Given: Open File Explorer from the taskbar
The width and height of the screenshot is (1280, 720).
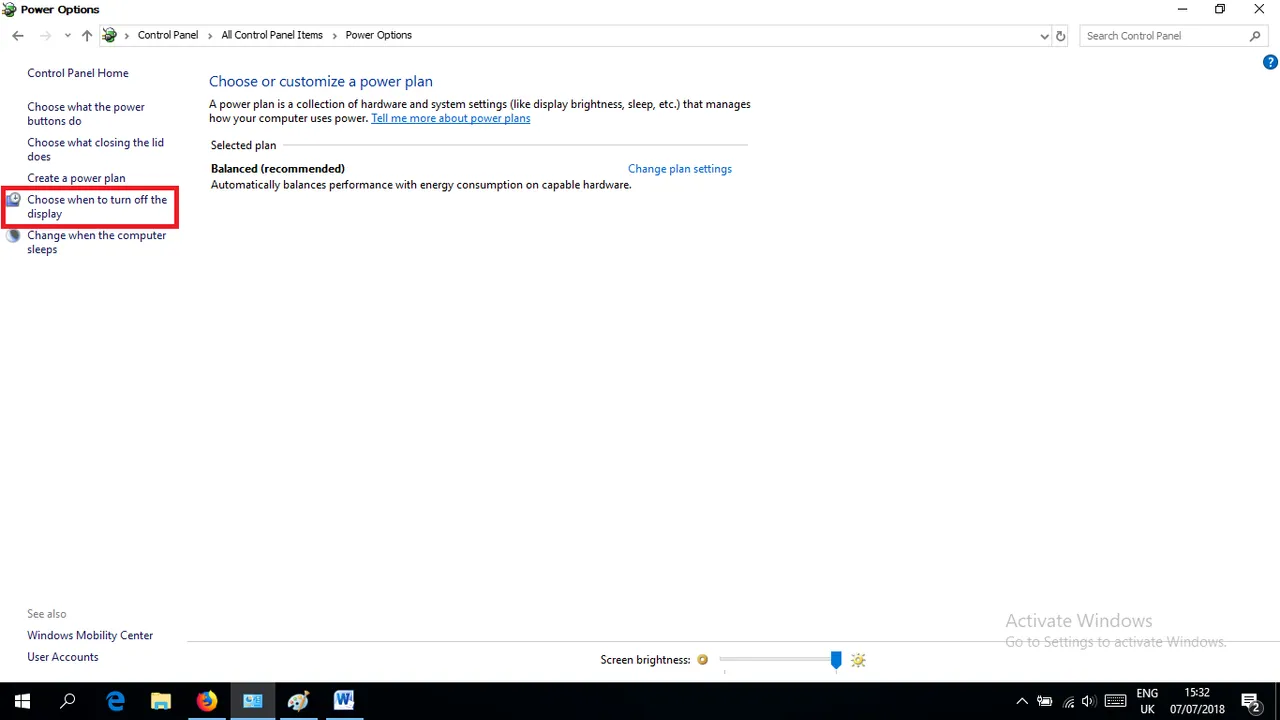Looking at the screenshot, I should coord(161,701).
